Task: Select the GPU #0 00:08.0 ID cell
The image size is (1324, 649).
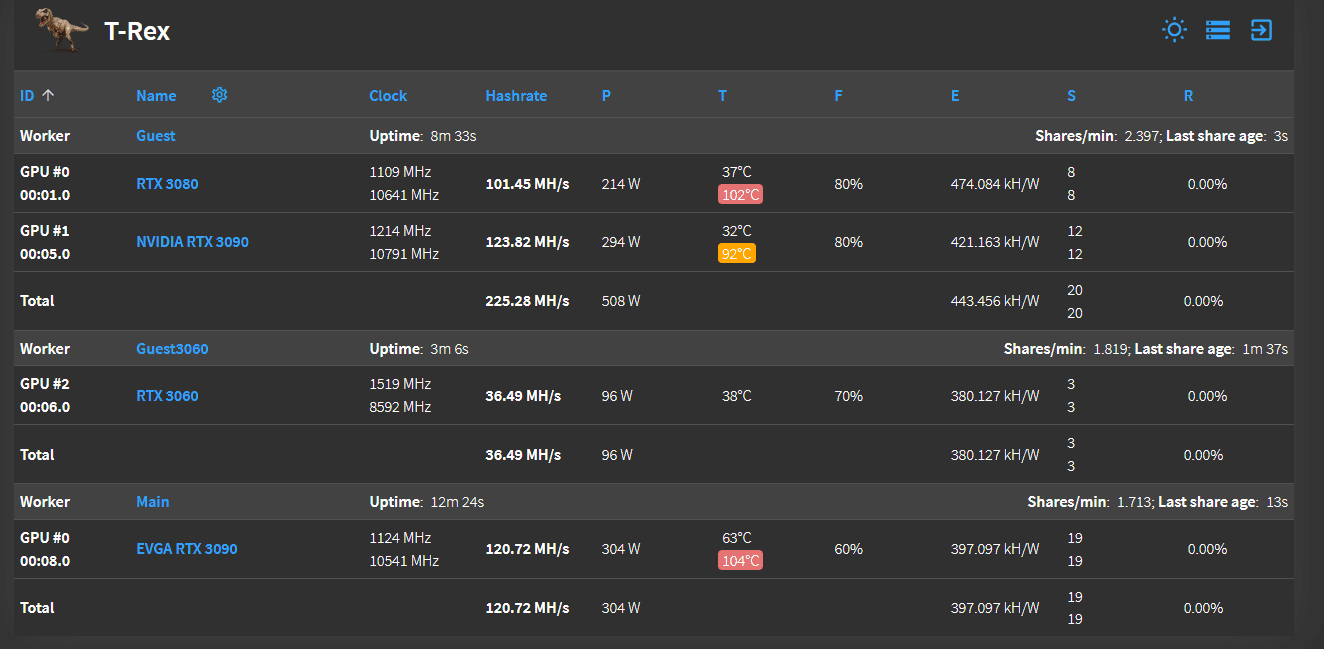Action: coord(45,549)
